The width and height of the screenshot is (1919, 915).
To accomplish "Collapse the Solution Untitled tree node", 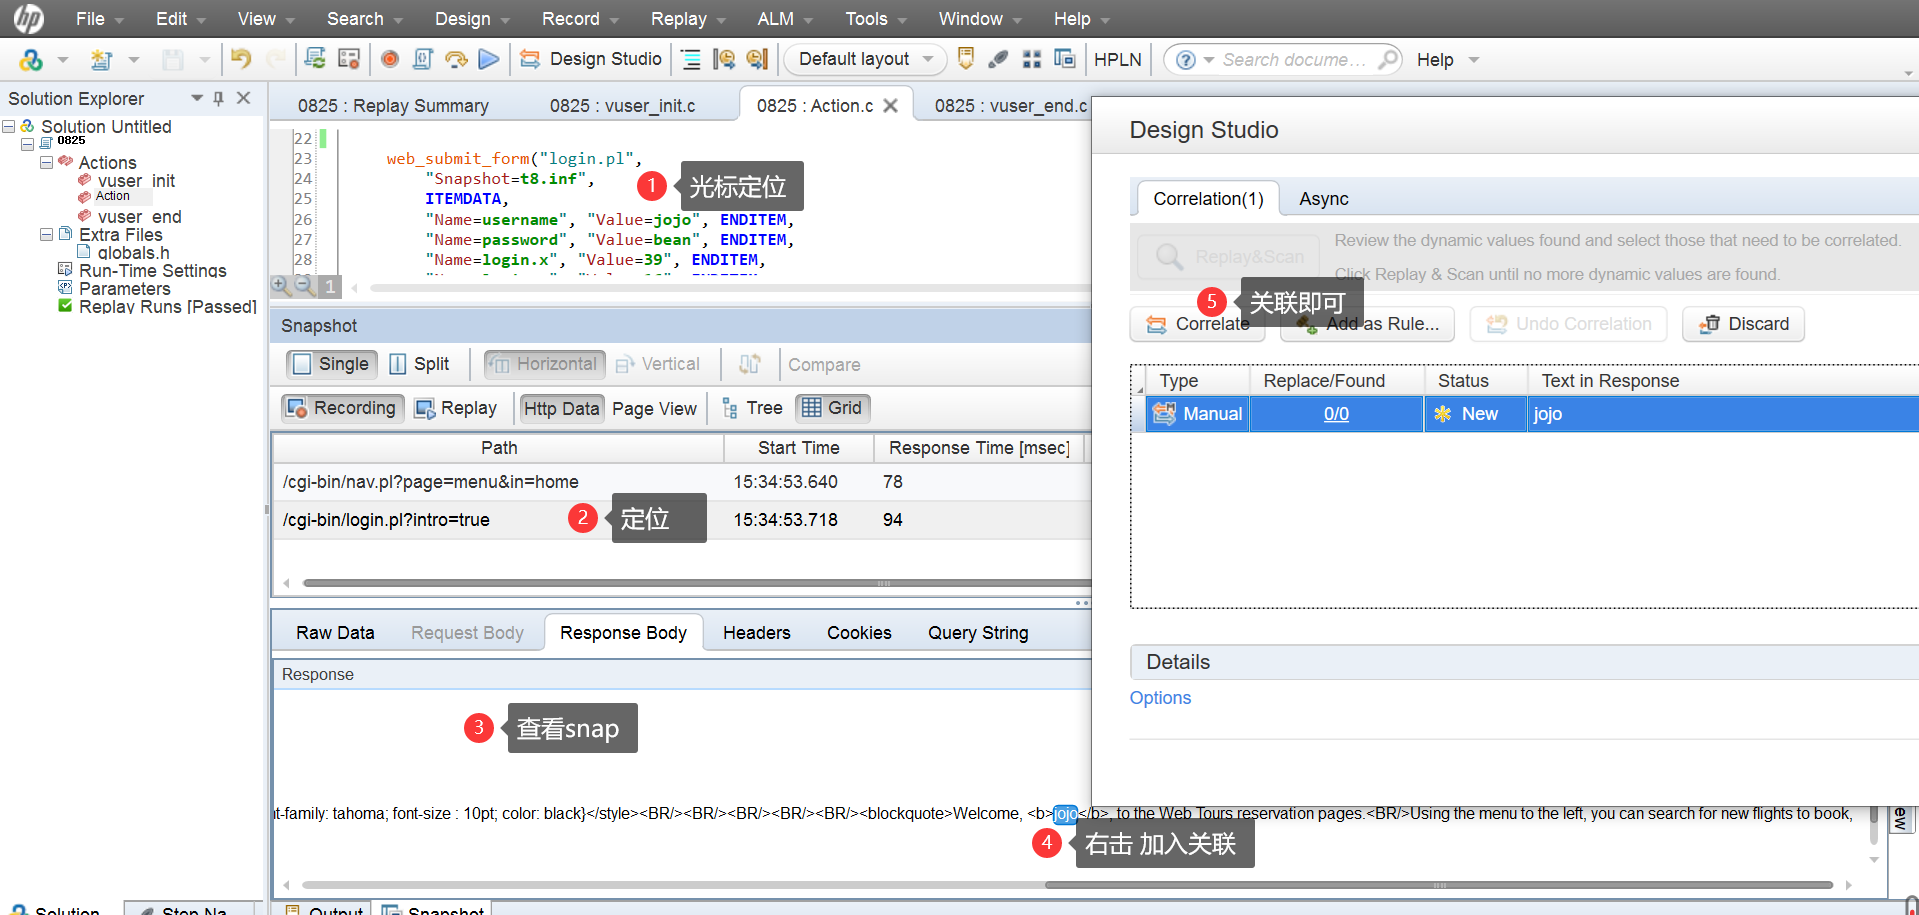I will pyautogui.click(x=9, y=127).
